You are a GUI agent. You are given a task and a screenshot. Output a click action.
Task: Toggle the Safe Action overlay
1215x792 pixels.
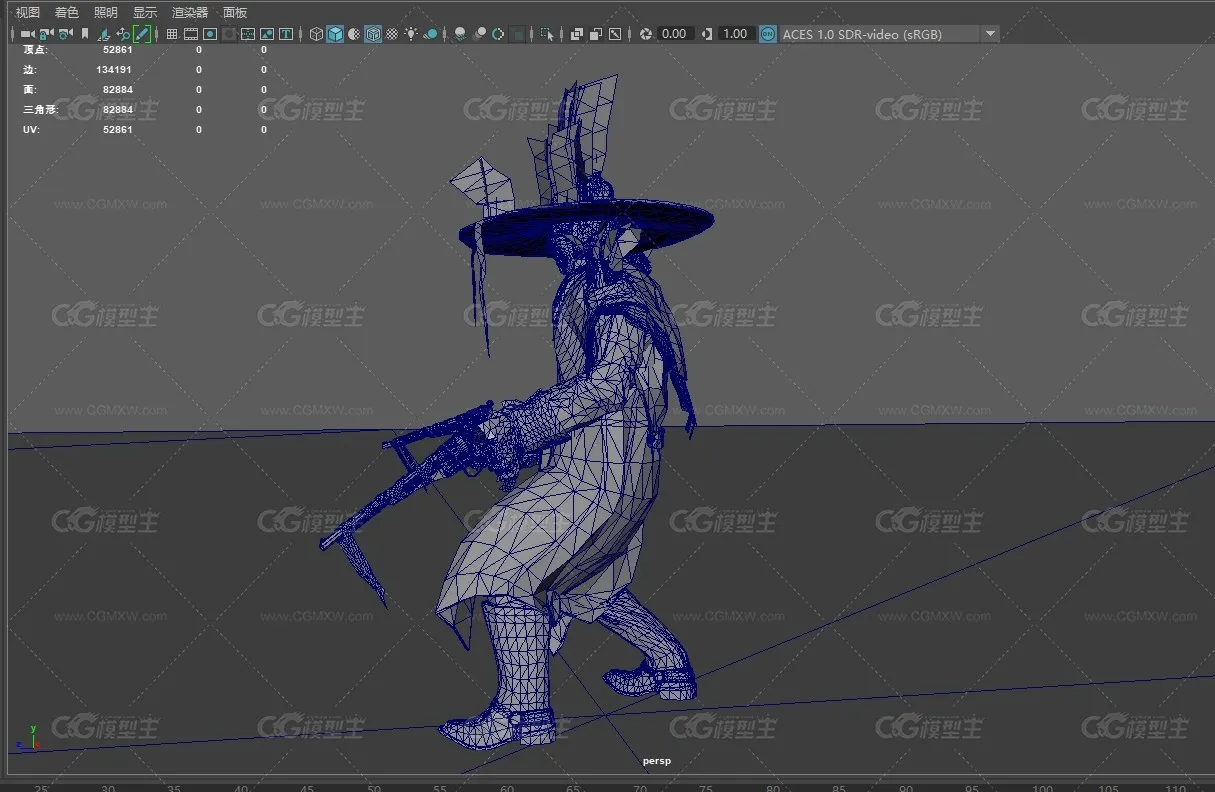[266, 34]
